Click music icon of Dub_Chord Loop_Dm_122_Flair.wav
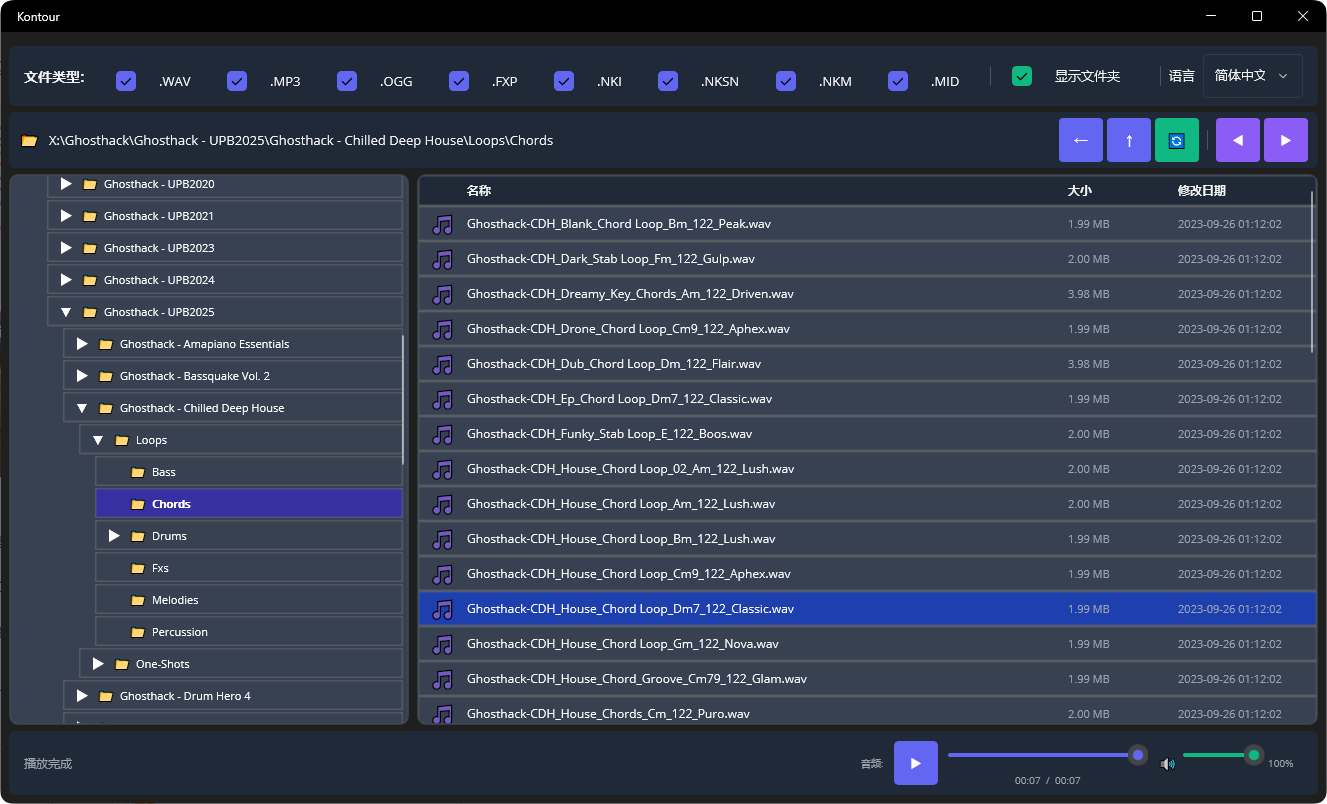Viewport: 1327px width, 804px height. (x=442, y=364)
